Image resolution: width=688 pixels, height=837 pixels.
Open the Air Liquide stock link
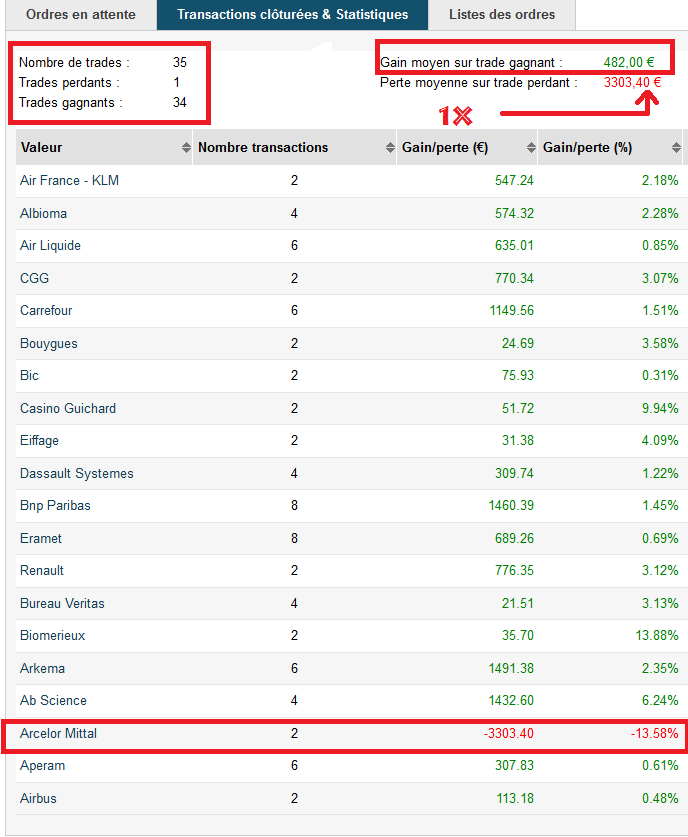coord(50,246)
